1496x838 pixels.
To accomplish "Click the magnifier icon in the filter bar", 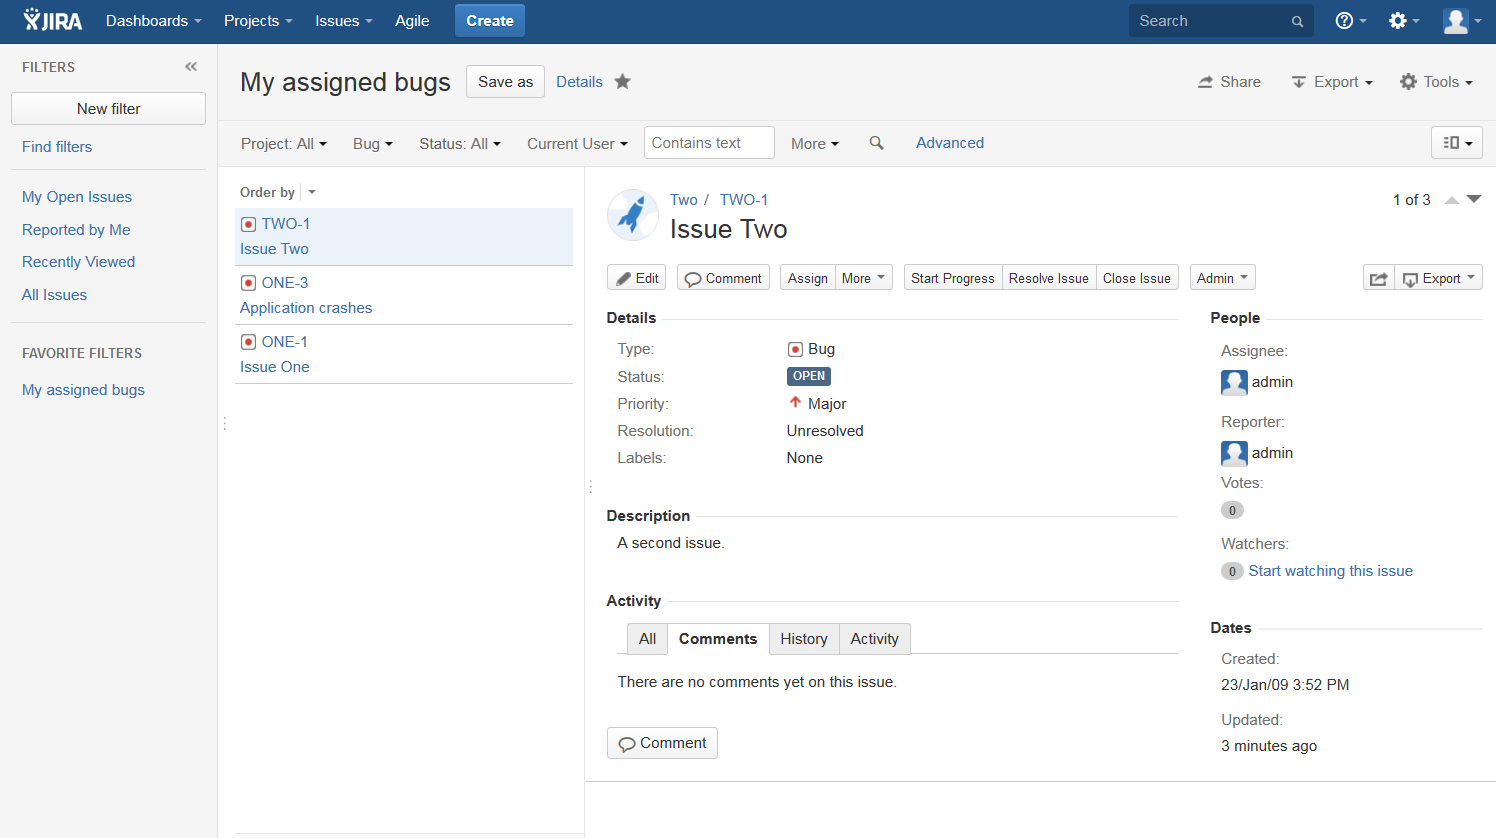I will (877, 143).
